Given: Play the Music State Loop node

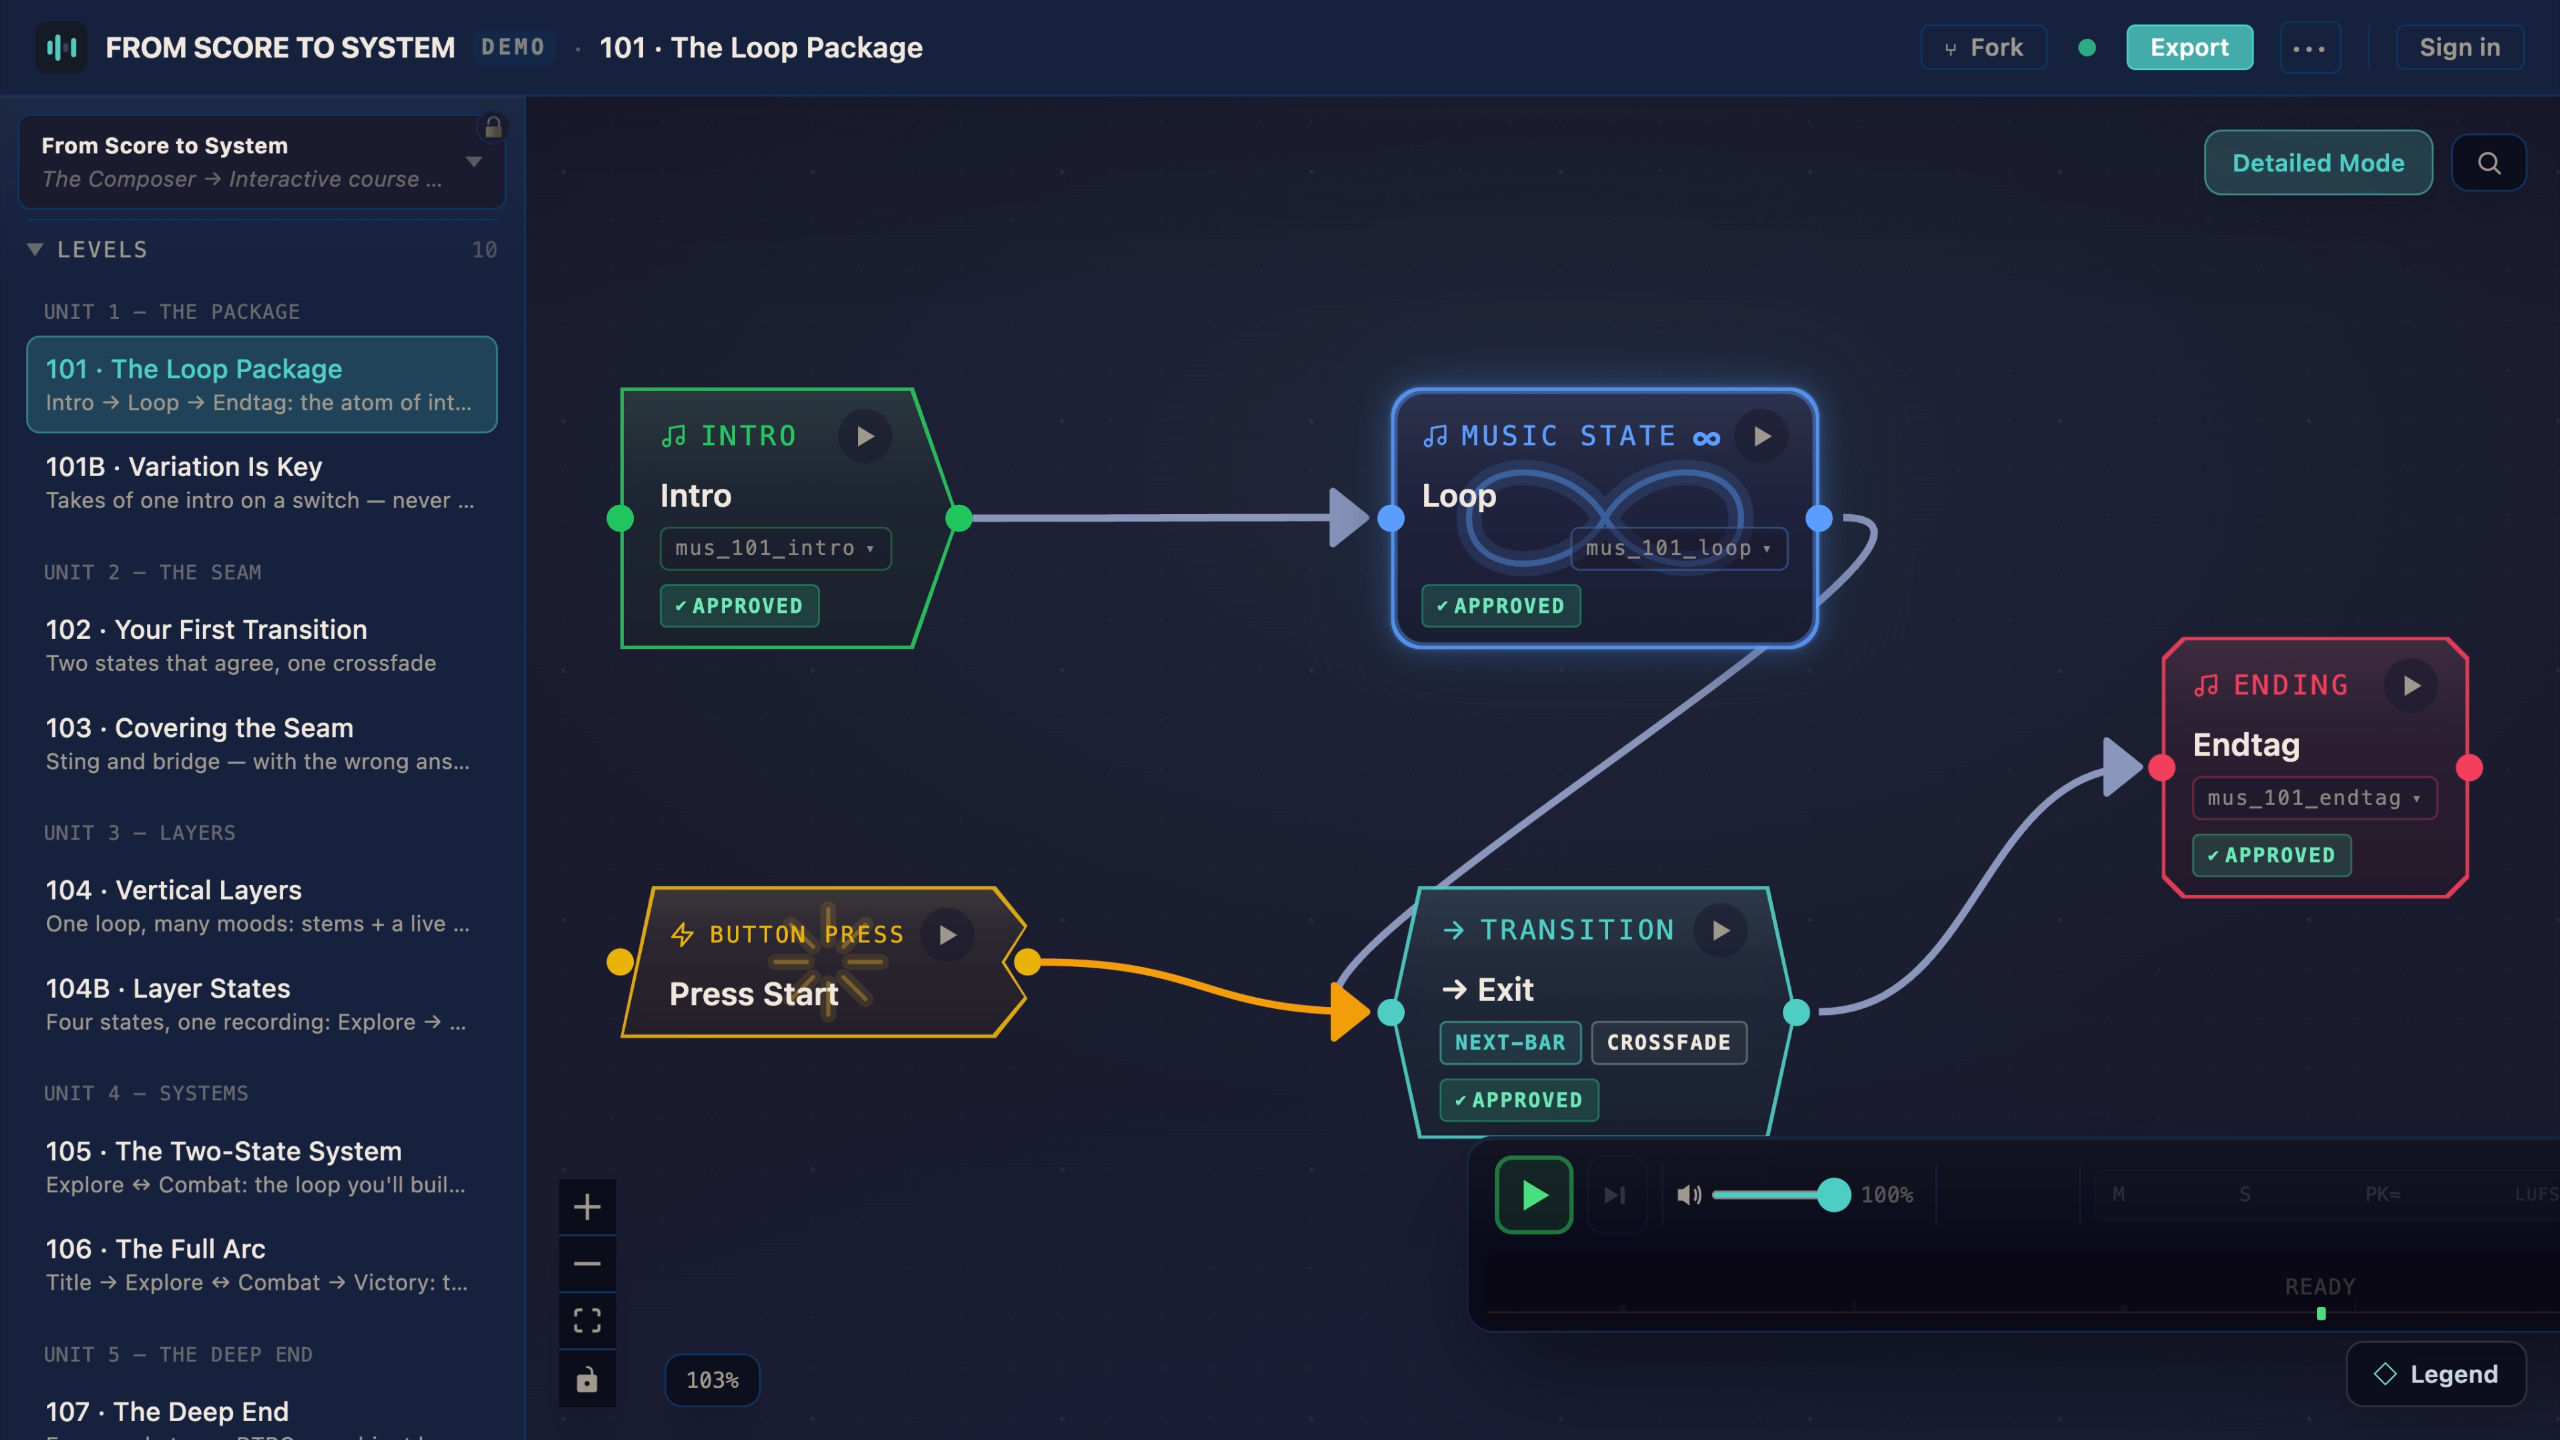Looking at the screenshot, I should [x=1762, y=436].
